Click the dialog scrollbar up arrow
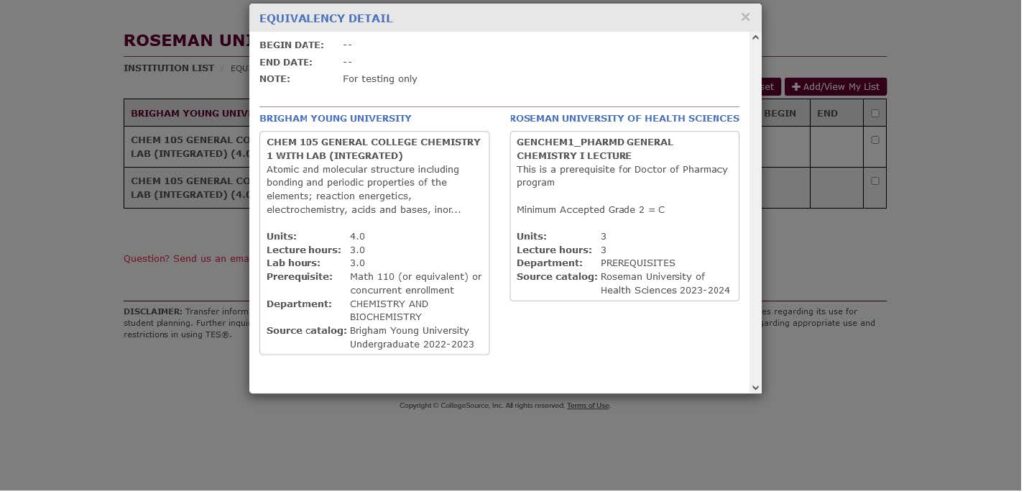1024x492 pixels. point(756,38)
